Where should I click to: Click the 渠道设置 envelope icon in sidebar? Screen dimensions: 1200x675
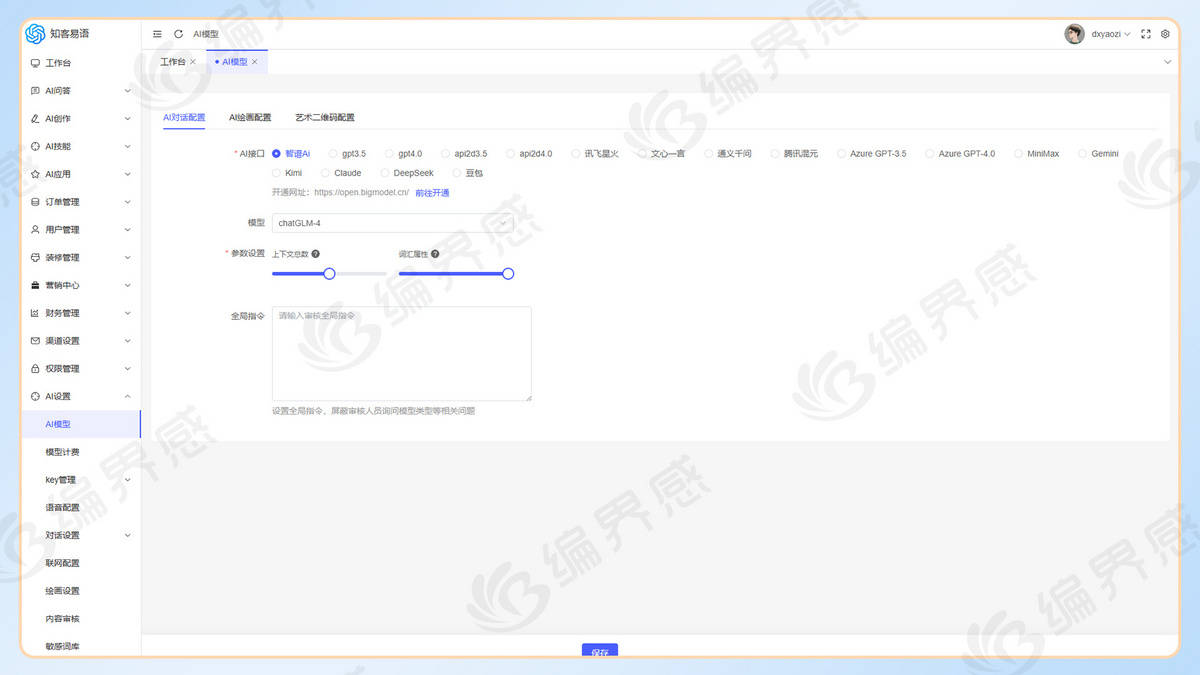click(x=36, y=341)
